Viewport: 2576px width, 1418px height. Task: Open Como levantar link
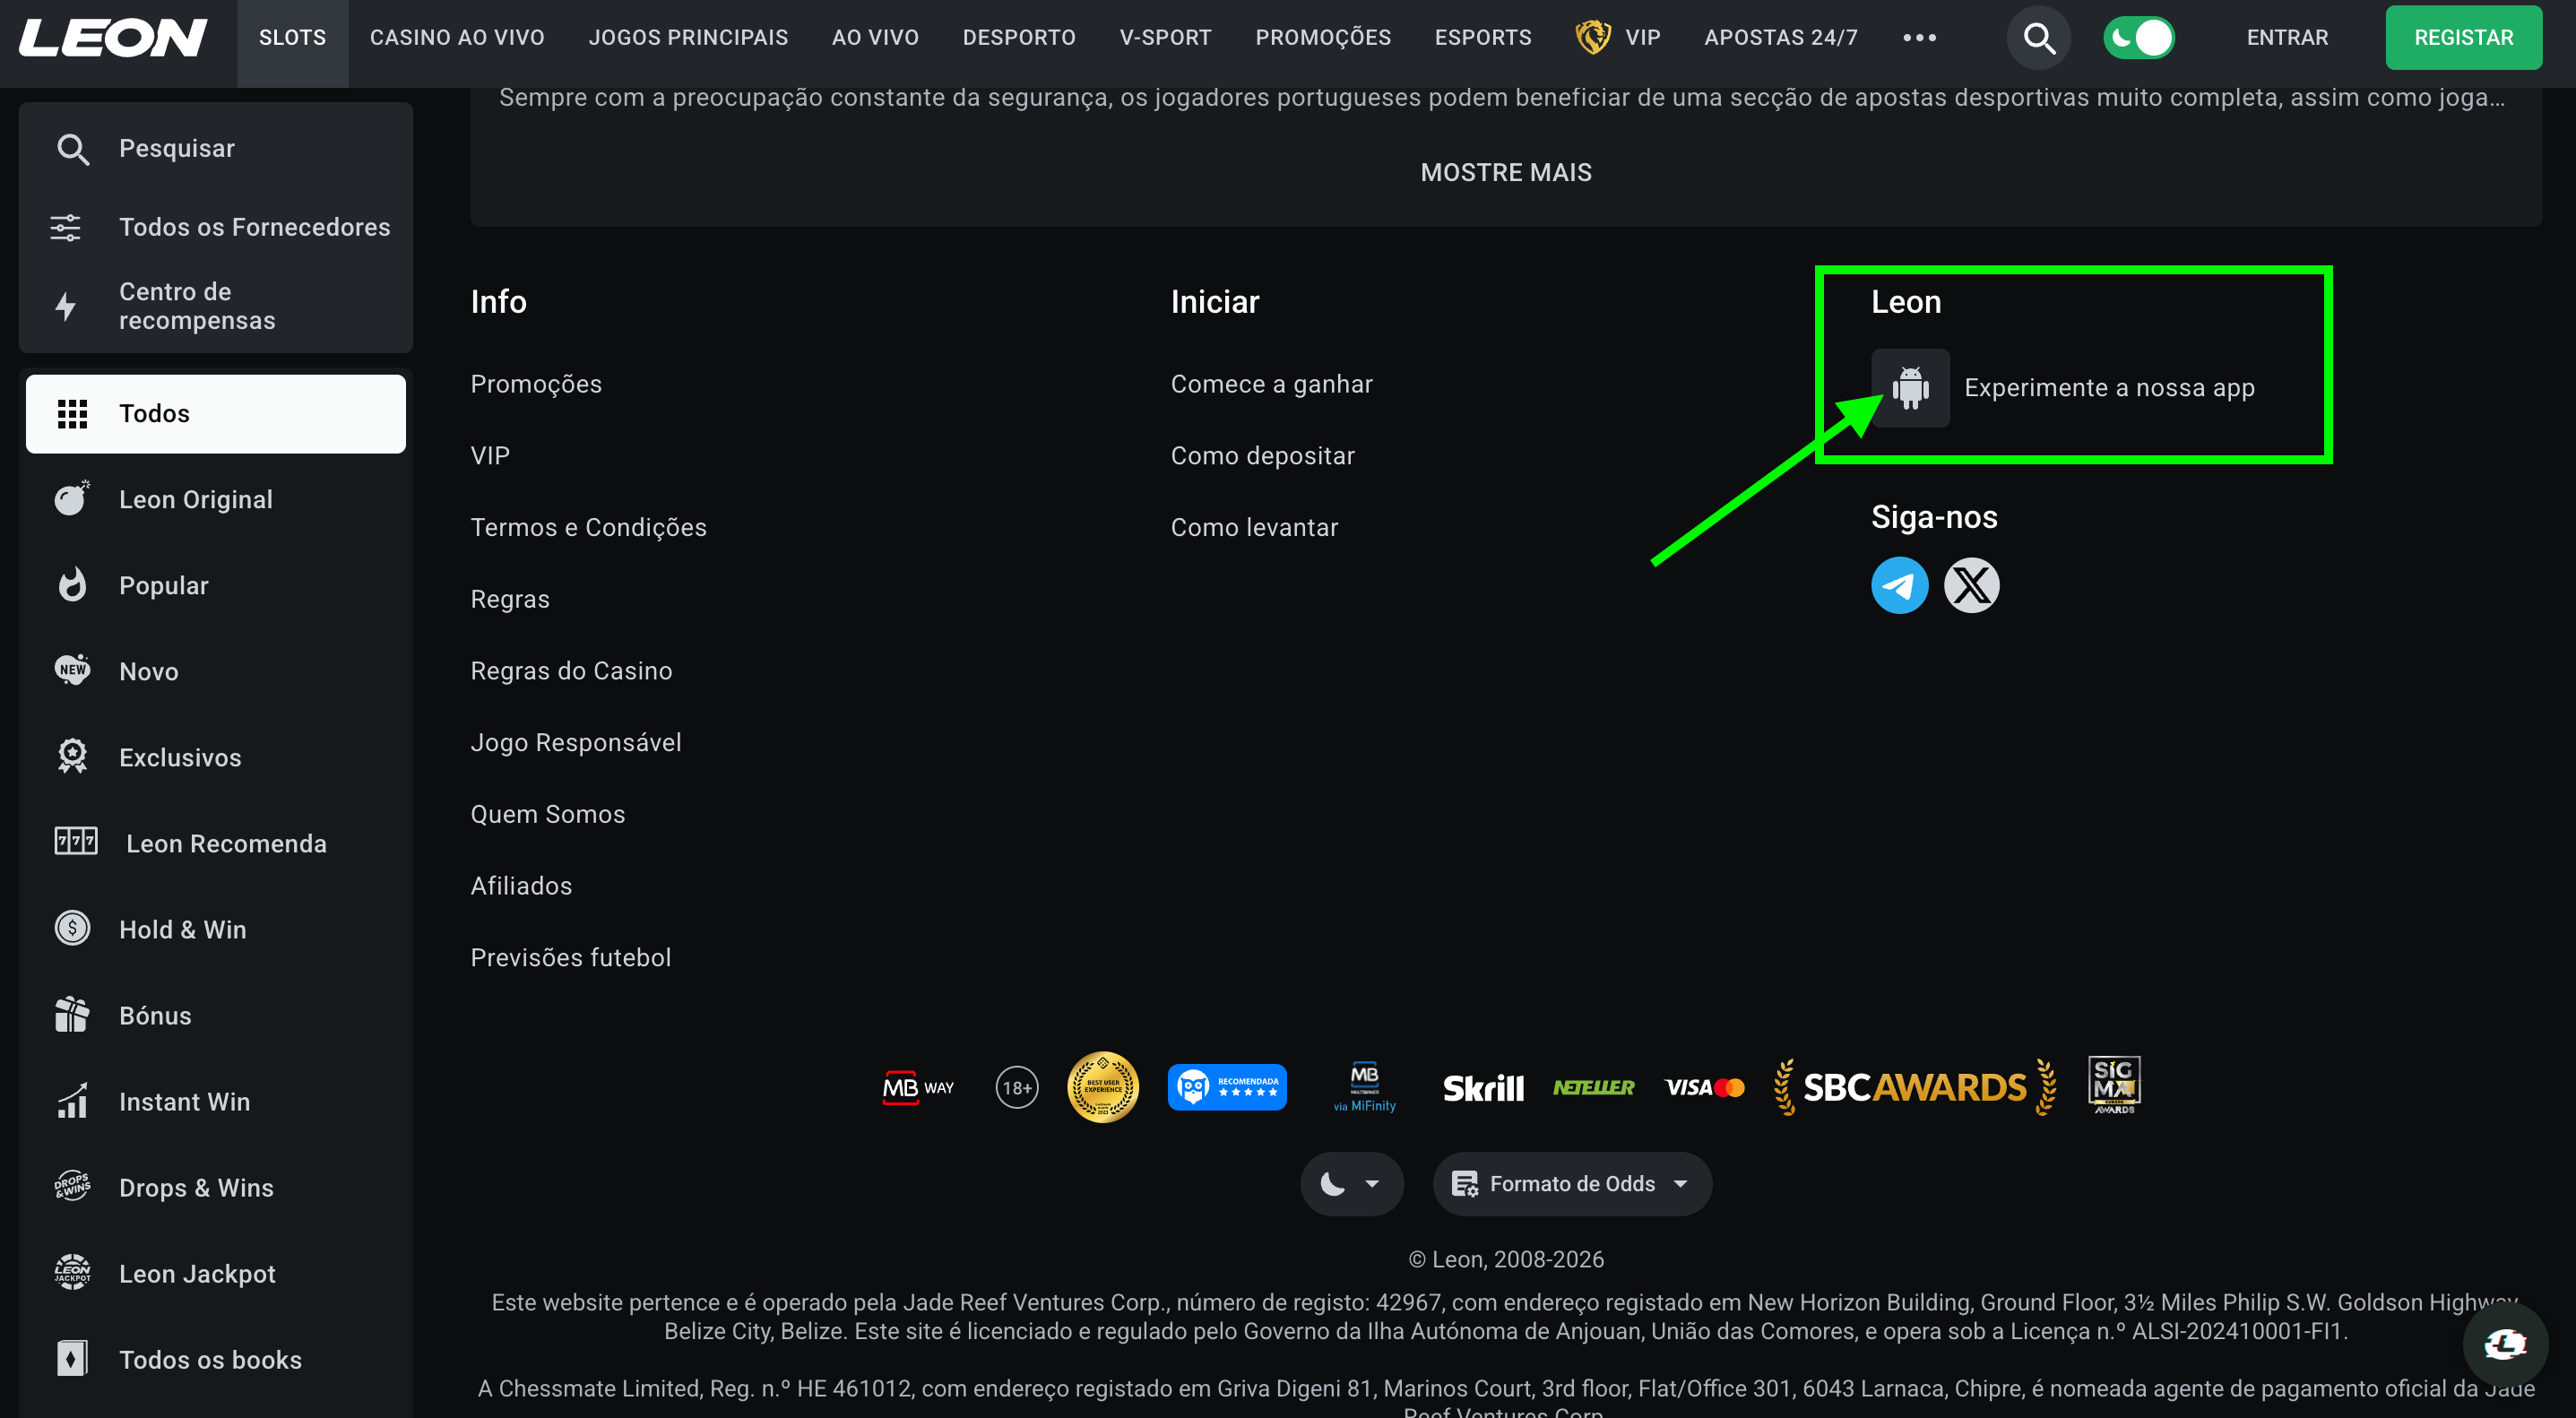[1254, 527]
